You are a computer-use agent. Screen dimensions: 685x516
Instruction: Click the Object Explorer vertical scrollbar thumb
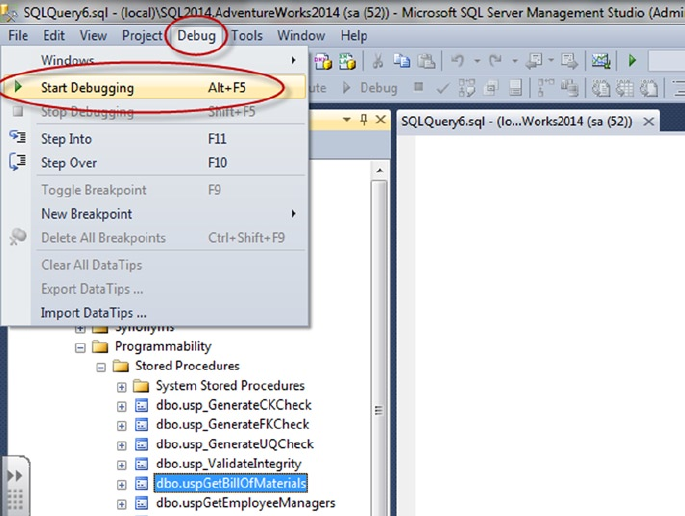[x=379, y=348]
